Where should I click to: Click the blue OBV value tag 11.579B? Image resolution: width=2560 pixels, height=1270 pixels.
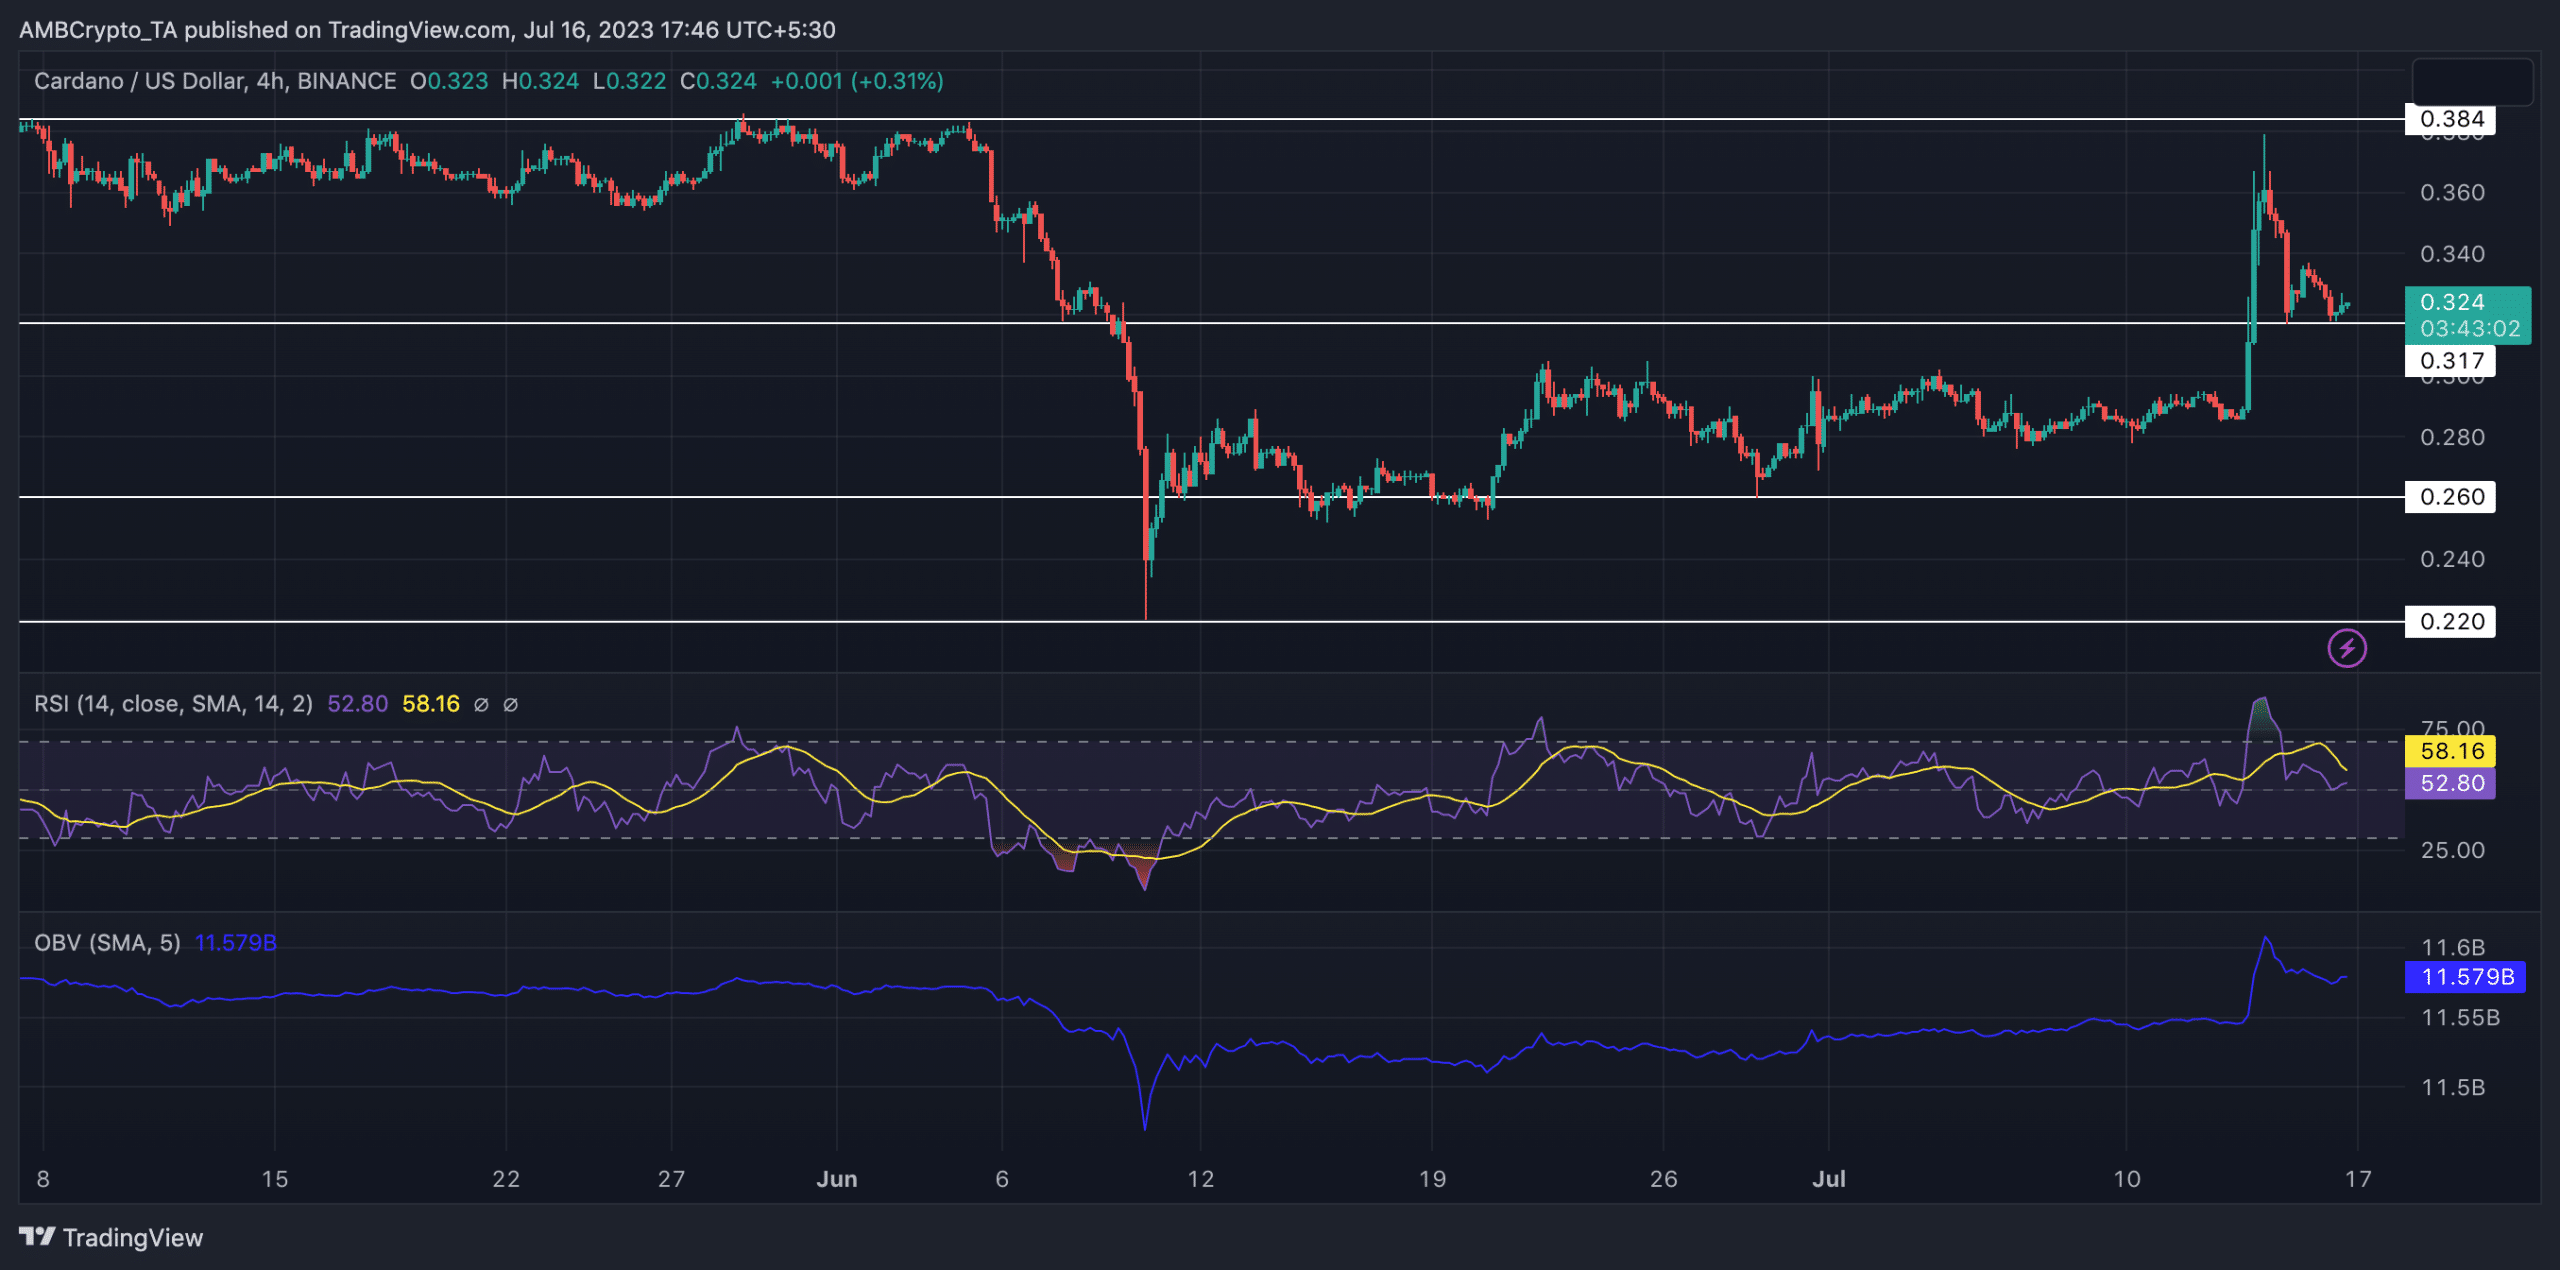2465,977
